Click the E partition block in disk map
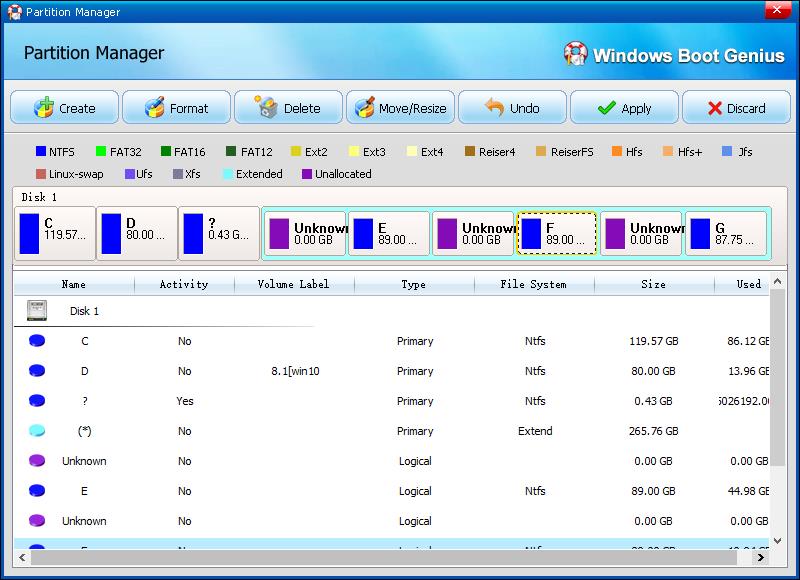800x580 pixels. (388, 234)
